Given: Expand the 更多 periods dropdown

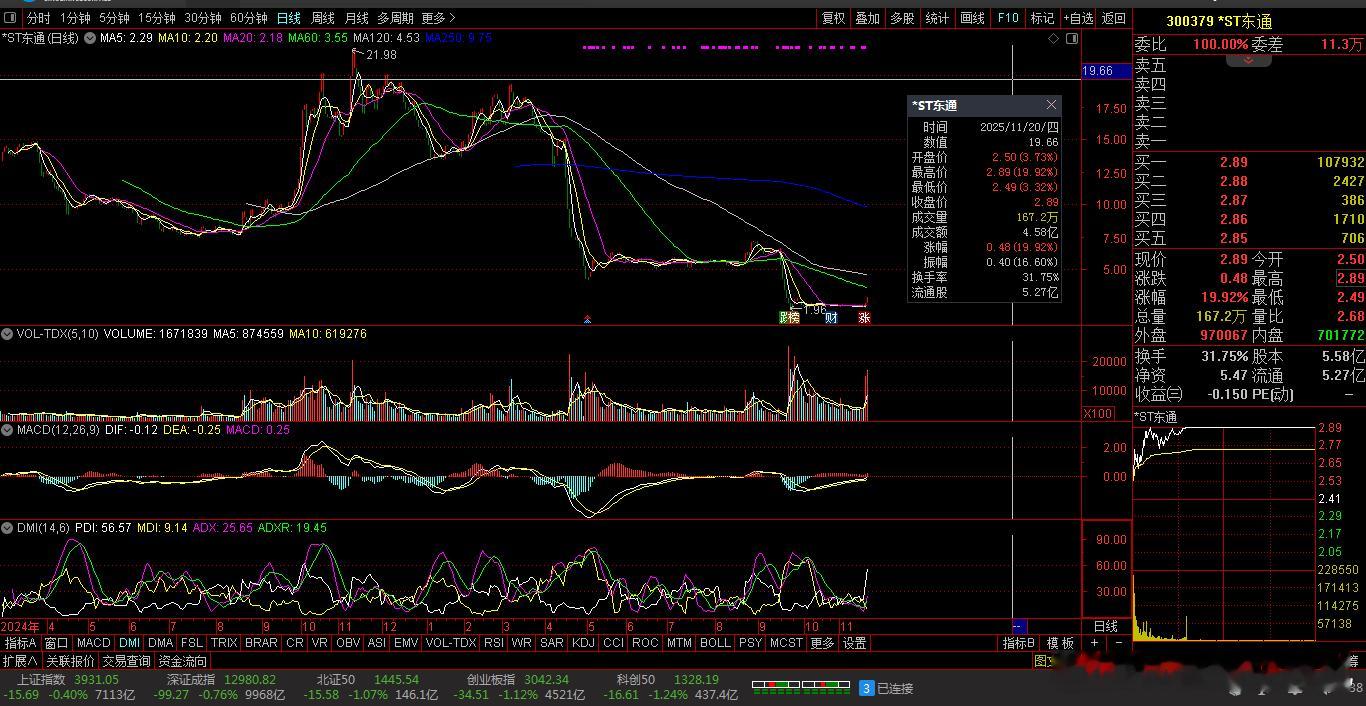Looking at the screenshot, I should click(x=438, y=18).
